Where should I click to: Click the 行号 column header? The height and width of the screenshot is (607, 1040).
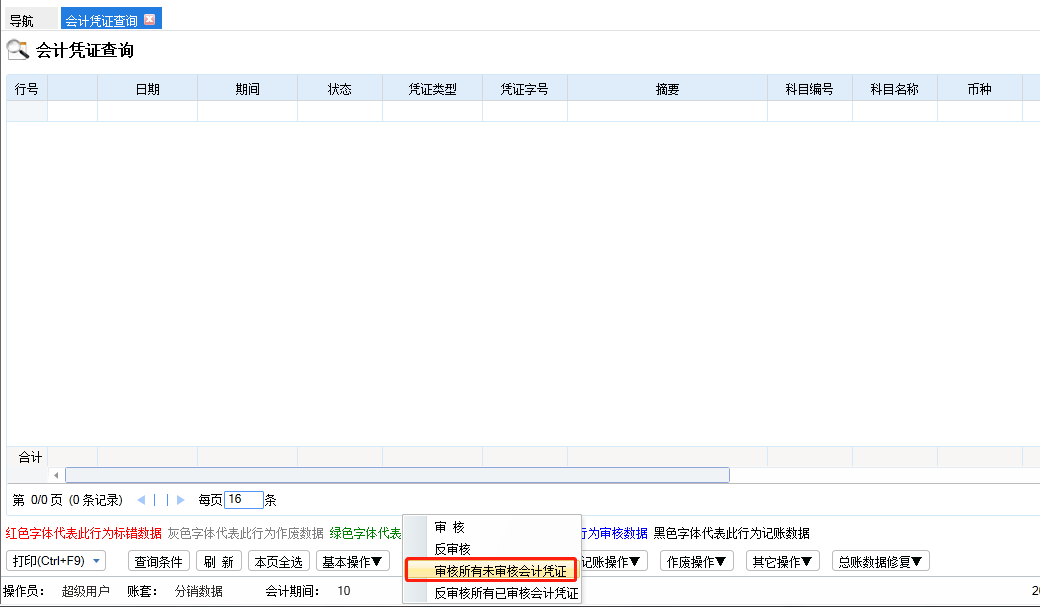click(27, 89)
